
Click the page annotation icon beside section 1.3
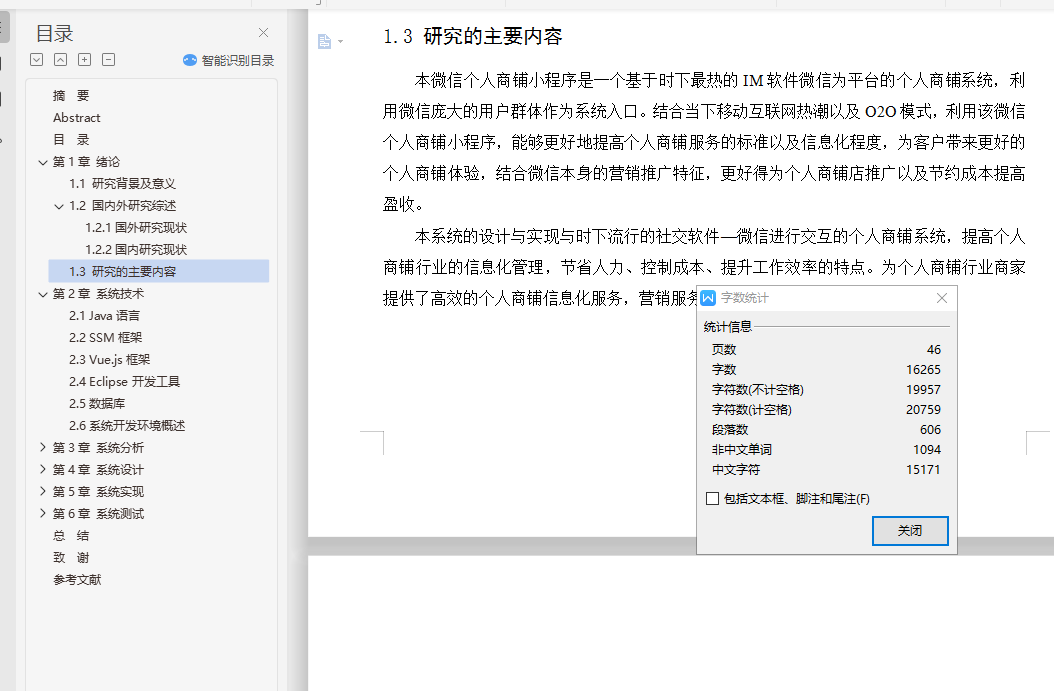(x=325, y=40)
